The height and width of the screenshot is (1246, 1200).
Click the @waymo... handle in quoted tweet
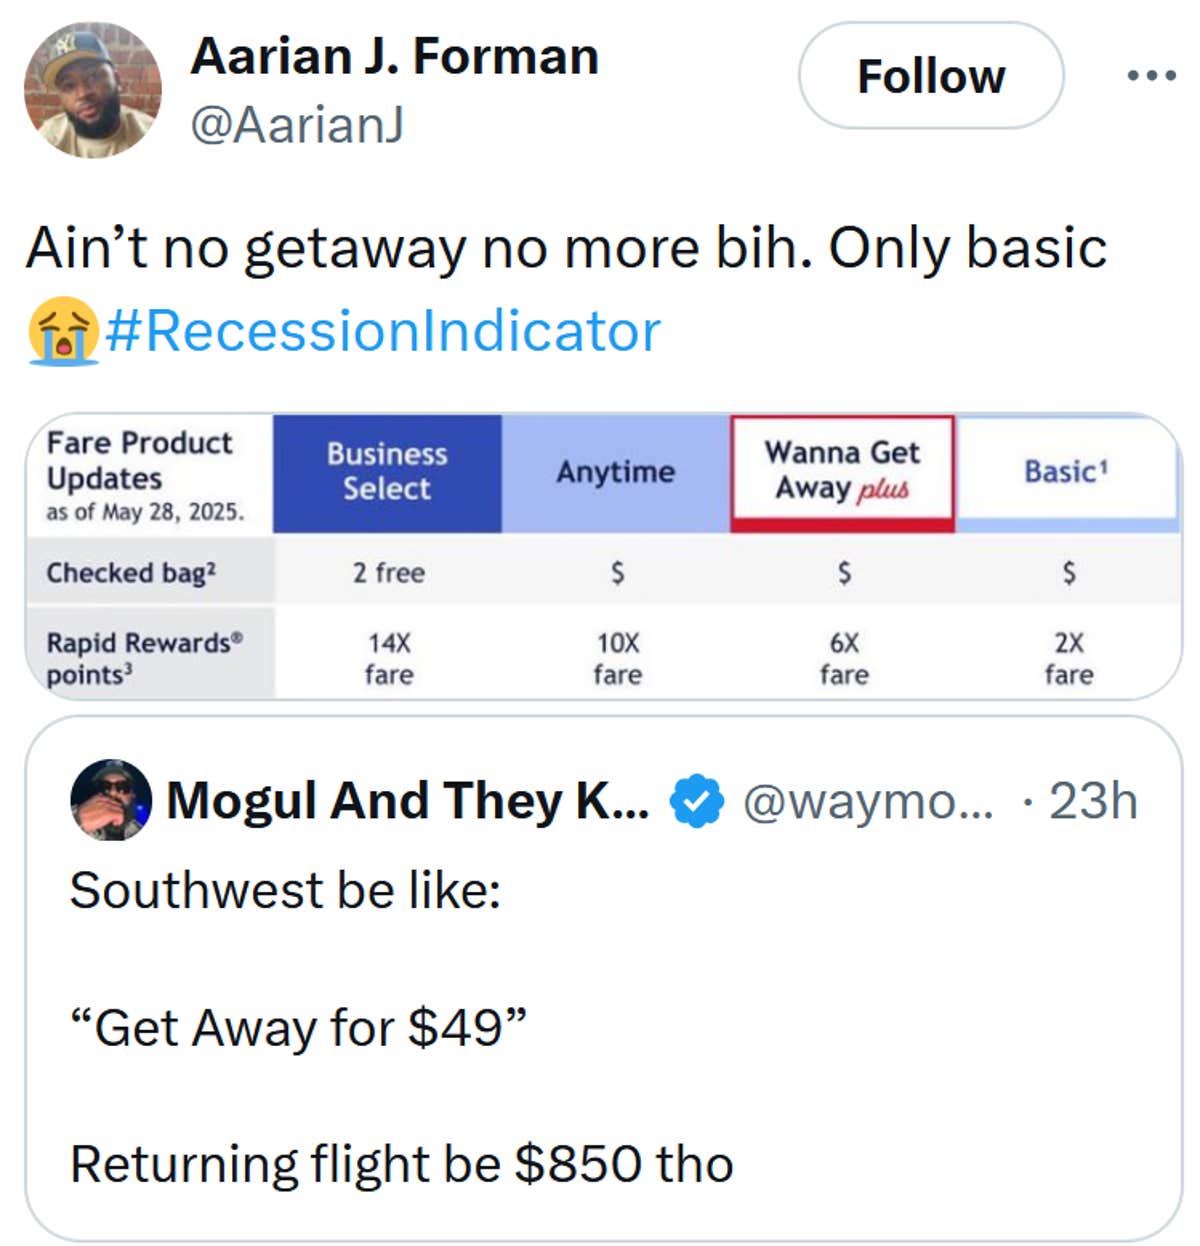[867, 801]
